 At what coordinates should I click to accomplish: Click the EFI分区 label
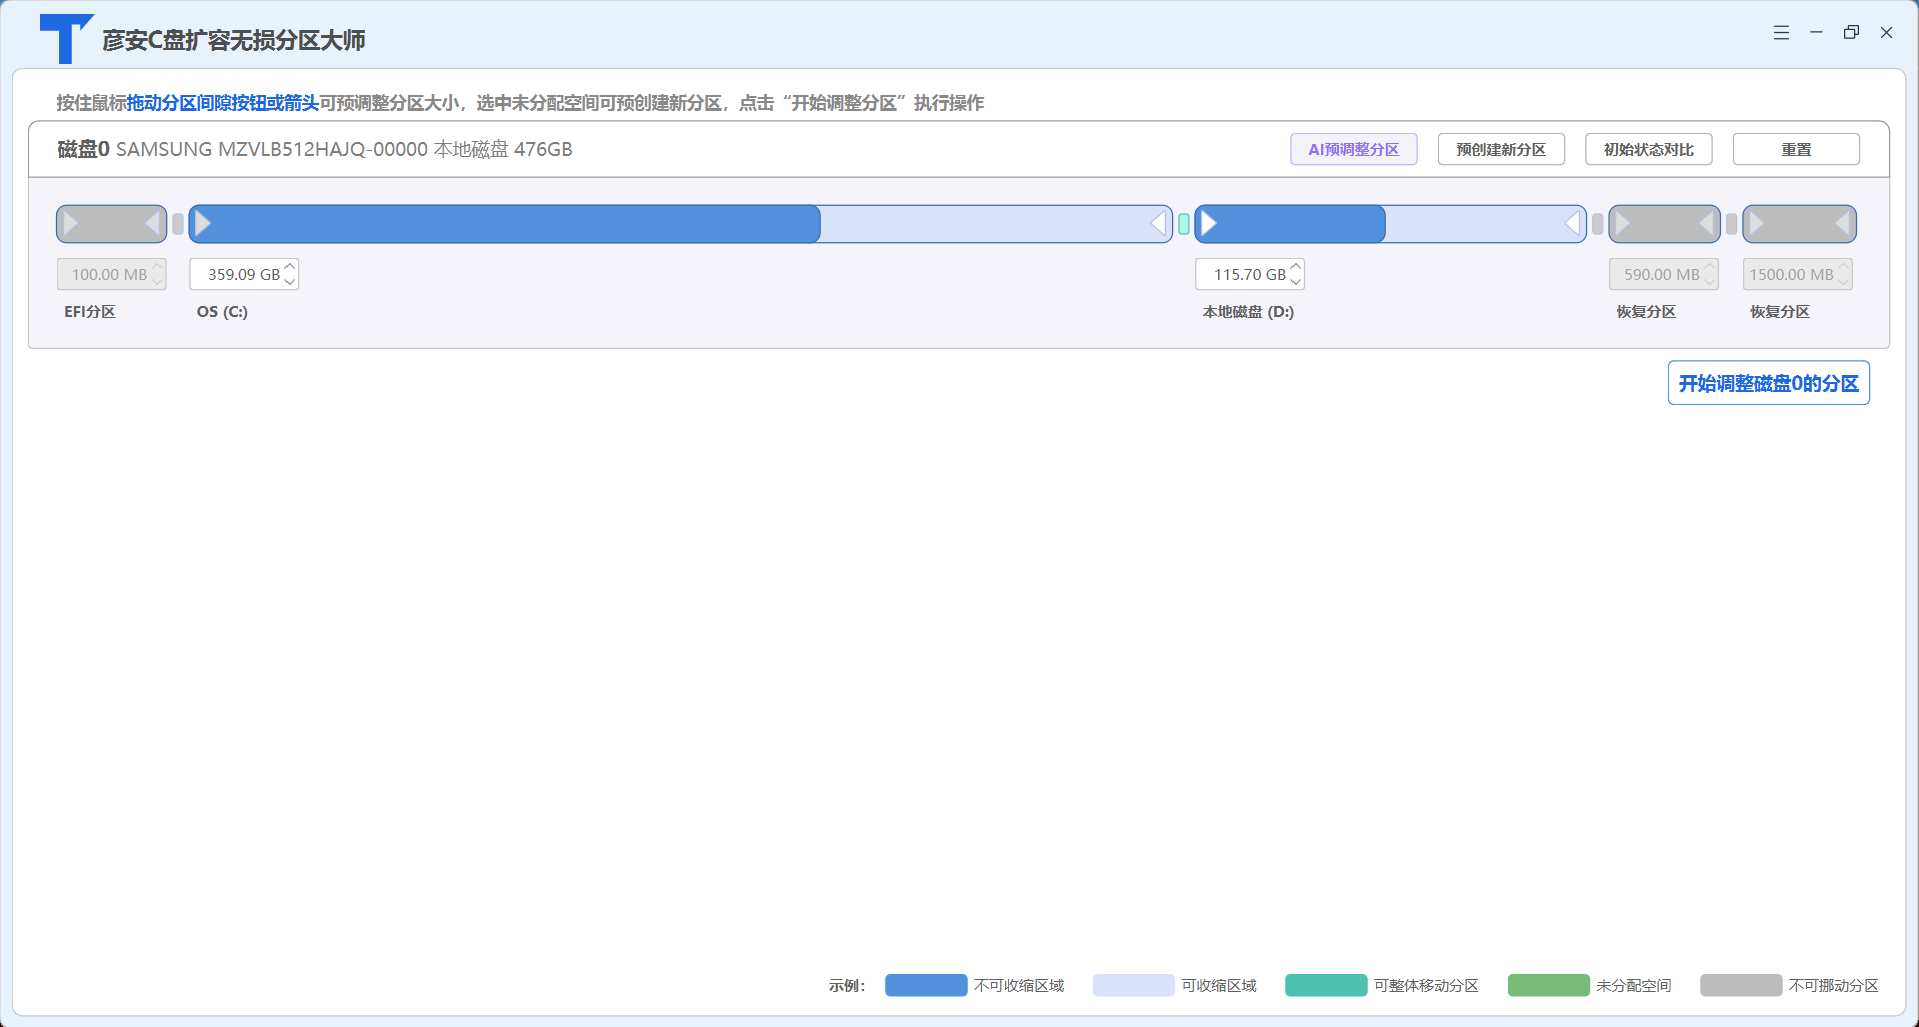point(90,312)
